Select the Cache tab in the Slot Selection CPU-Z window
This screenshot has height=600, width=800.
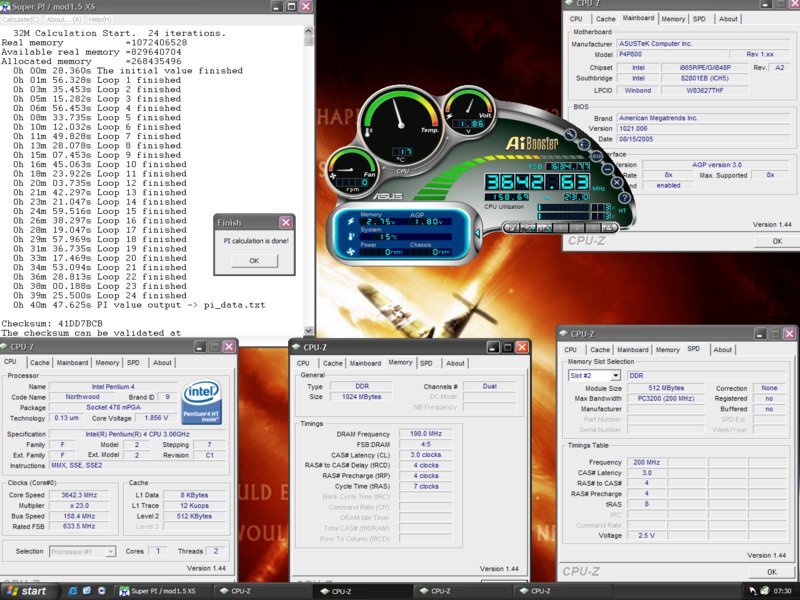pos(600,350)
